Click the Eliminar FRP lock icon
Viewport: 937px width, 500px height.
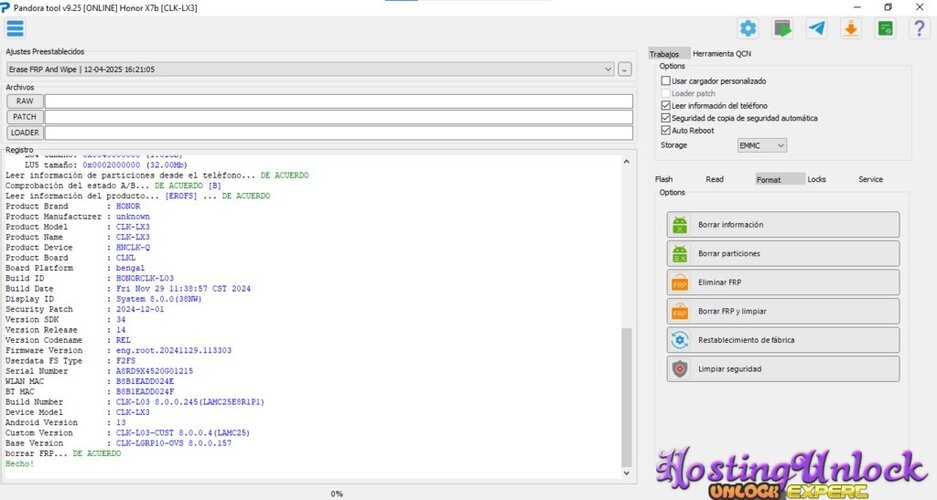[x=680, y=282]
